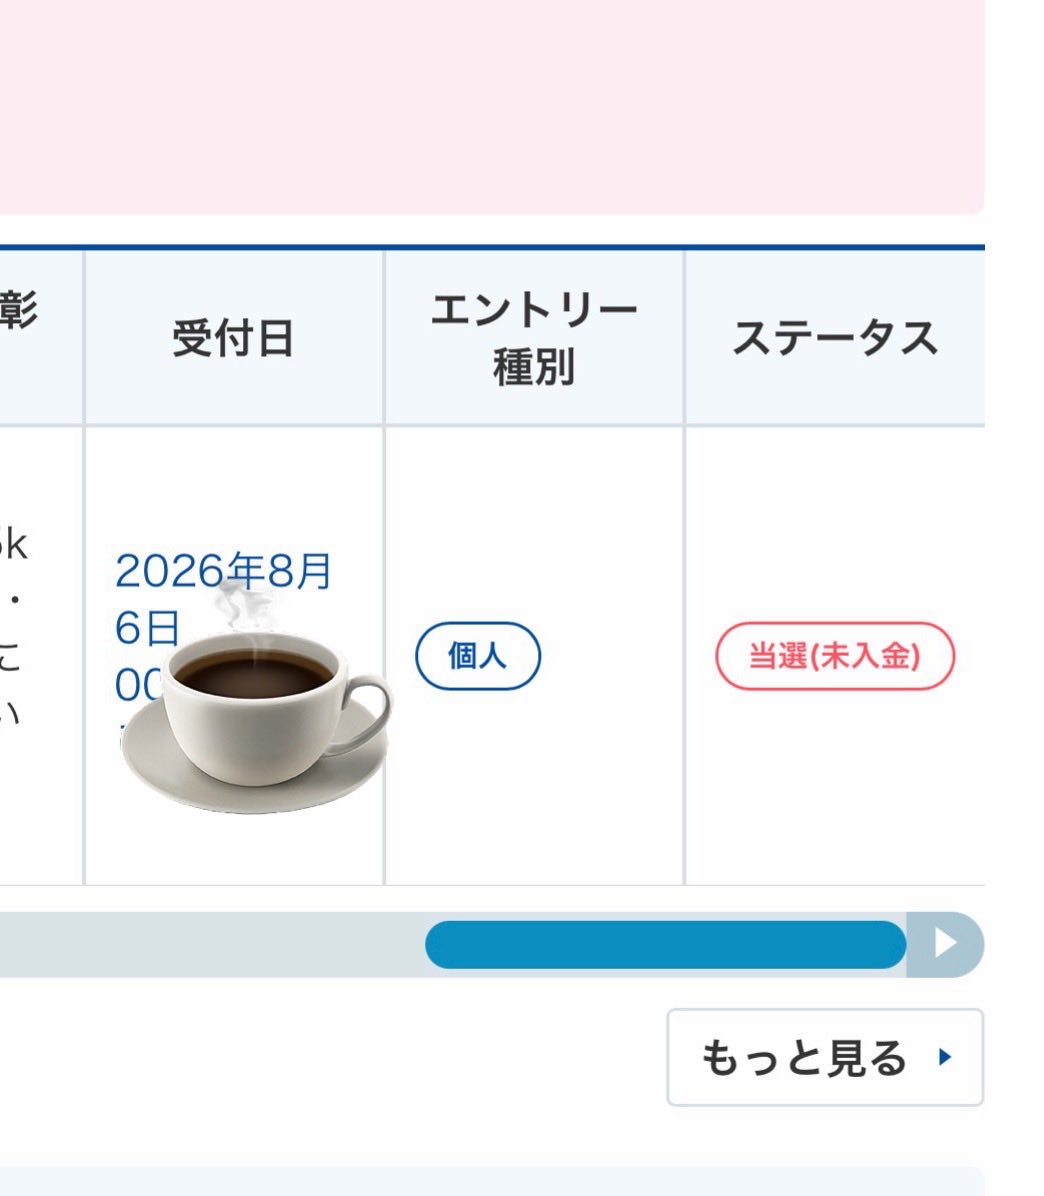This screenshot has width=1044, height=1196.
Task: Click the steam above the coffee cup
Action: (x=243, y=605)
